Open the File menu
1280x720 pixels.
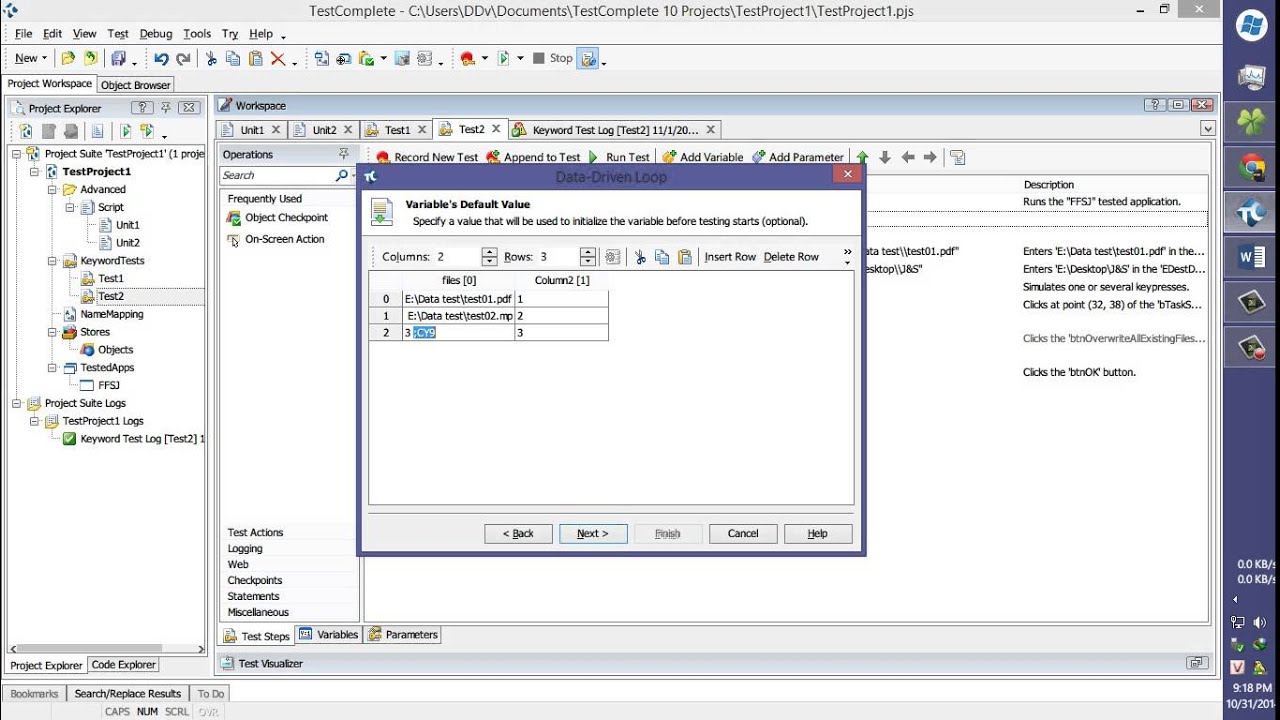coord(23,34)
